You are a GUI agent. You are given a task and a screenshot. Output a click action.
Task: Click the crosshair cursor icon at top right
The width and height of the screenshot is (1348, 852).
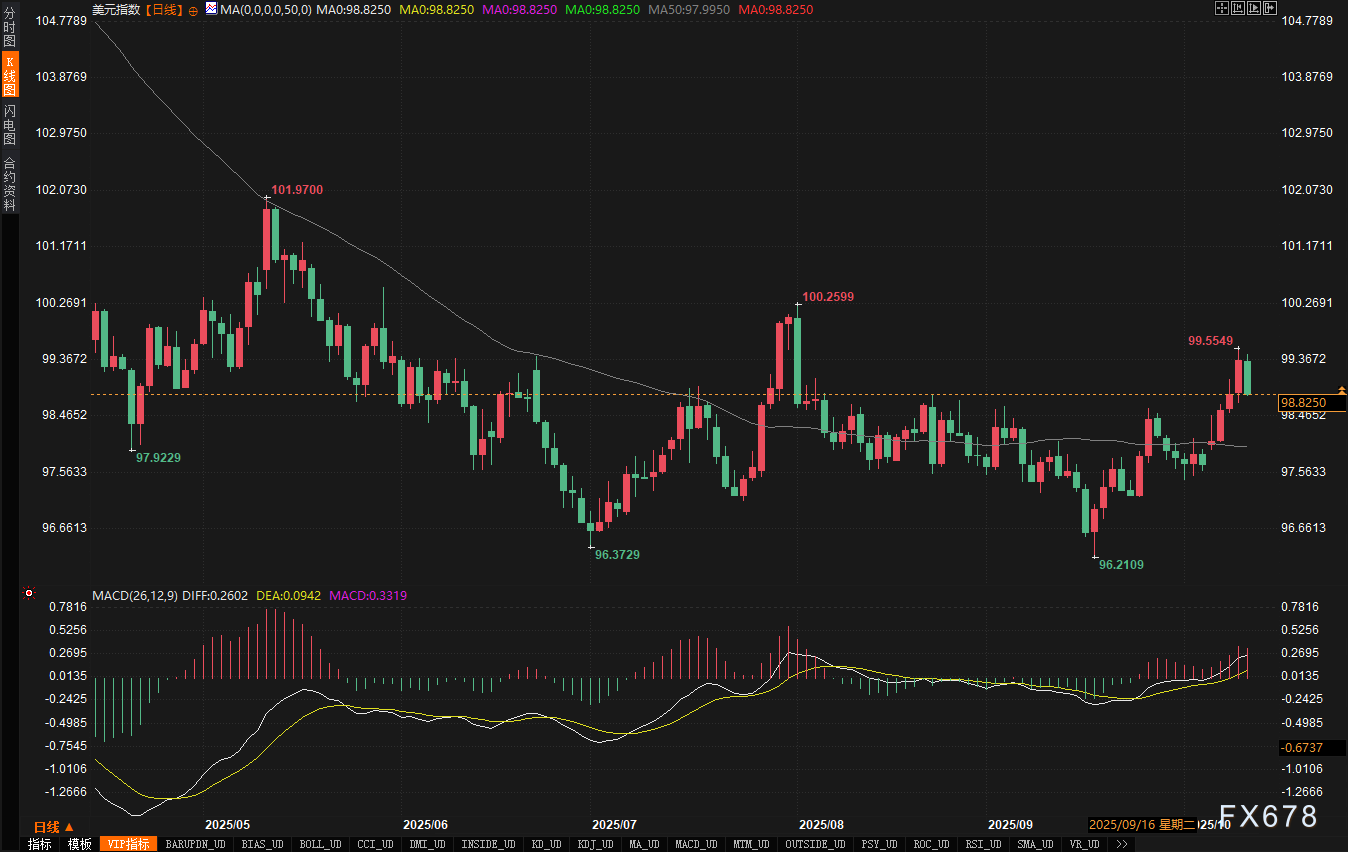click(1221, 8)
